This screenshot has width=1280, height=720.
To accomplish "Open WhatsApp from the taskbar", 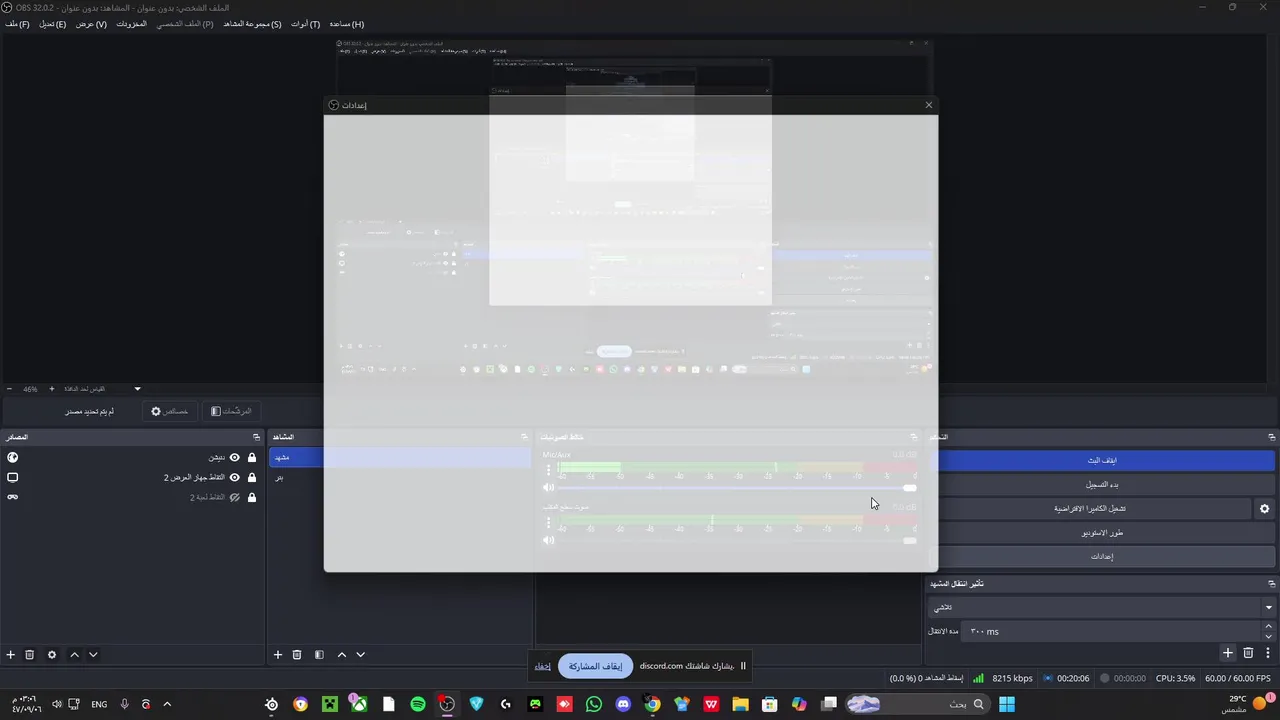I will [x=594, y=705].
